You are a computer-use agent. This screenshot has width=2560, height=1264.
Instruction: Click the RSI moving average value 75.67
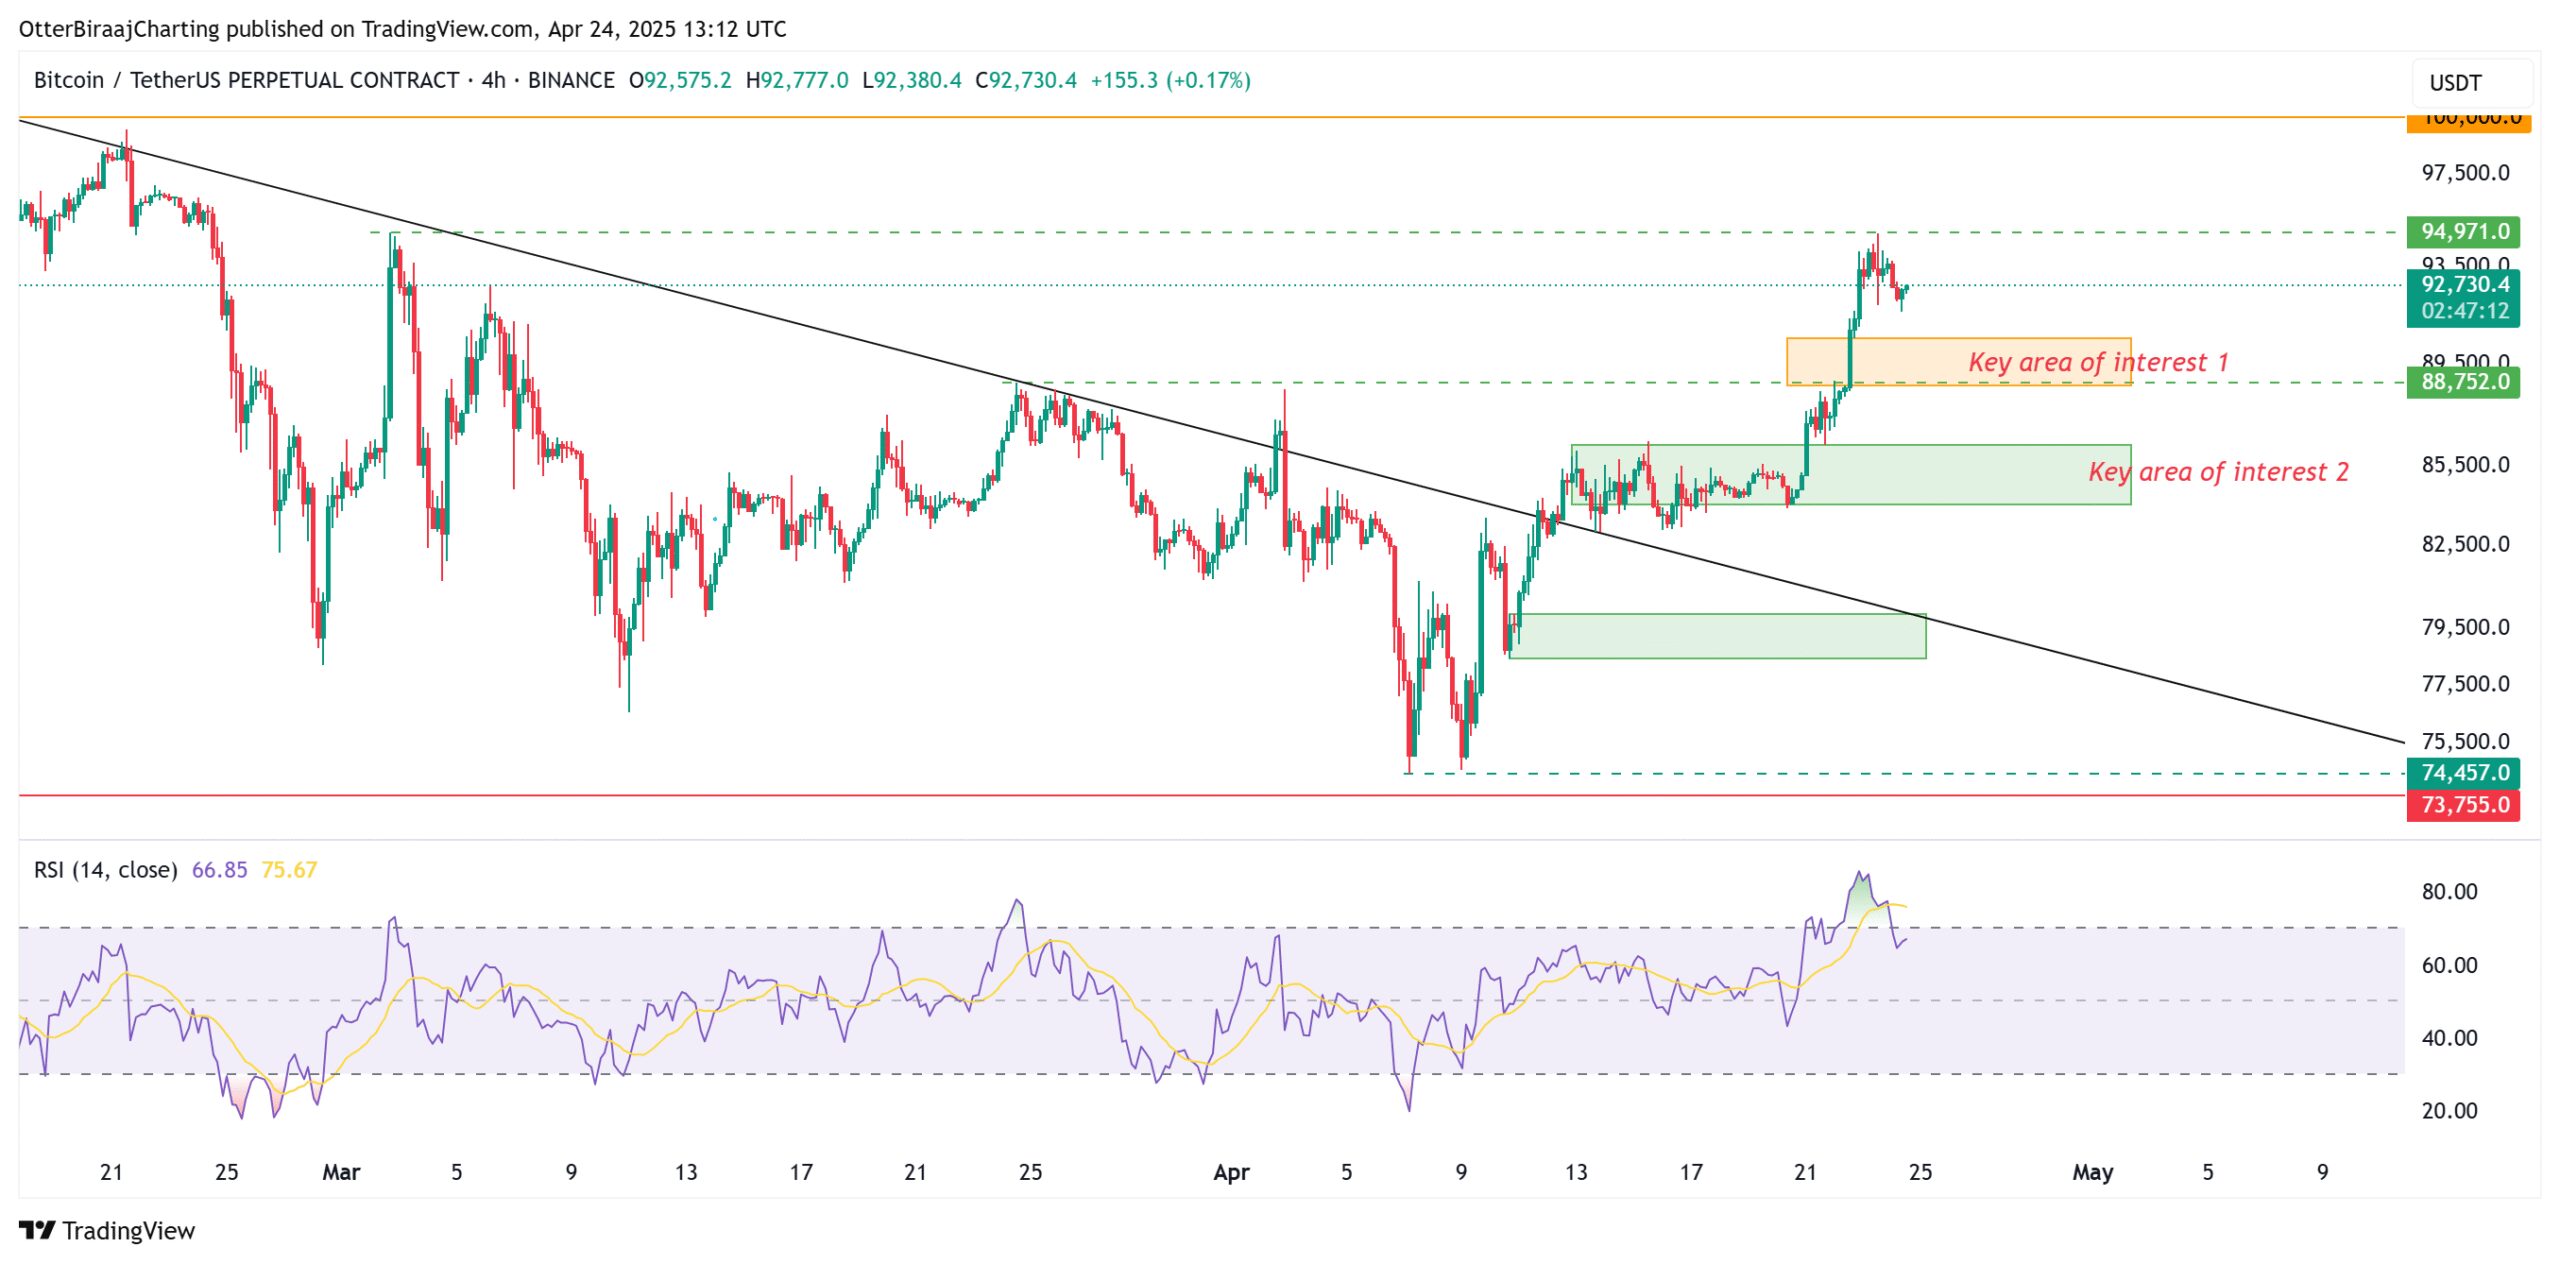point(288,870)
